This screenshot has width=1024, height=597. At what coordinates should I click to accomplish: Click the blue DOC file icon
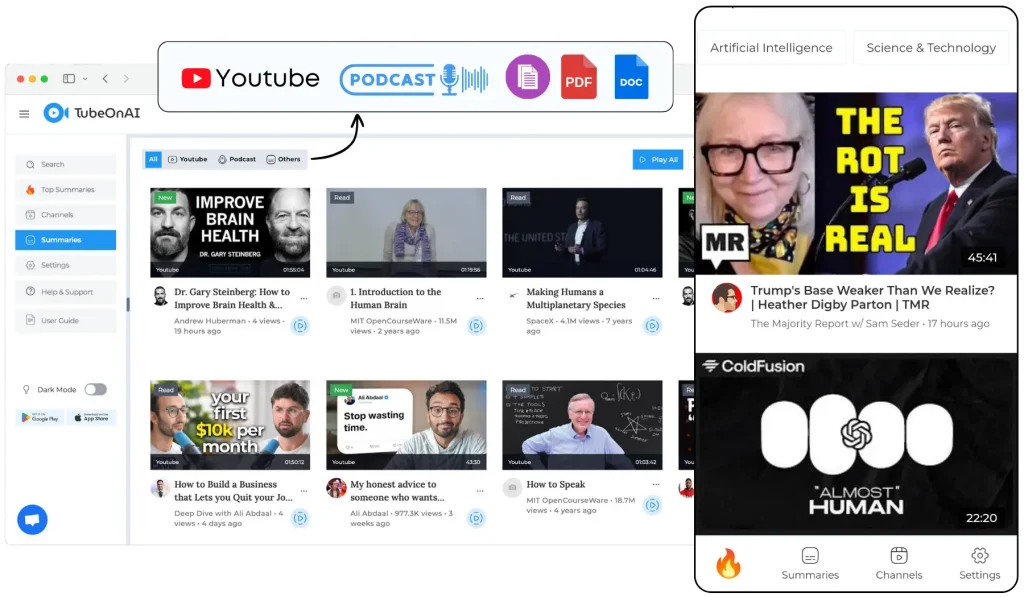(x=631, y=77)
